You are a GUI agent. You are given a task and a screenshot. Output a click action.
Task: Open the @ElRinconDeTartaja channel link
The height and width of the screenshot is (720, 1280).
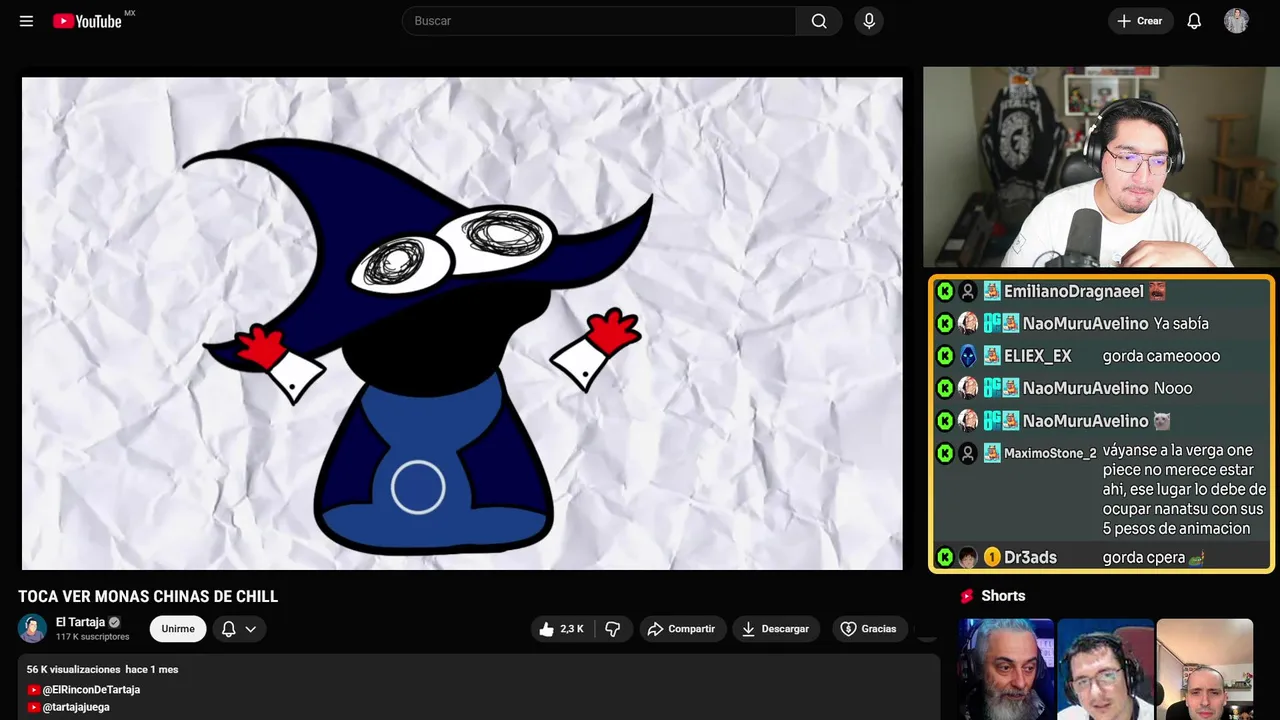91,690
